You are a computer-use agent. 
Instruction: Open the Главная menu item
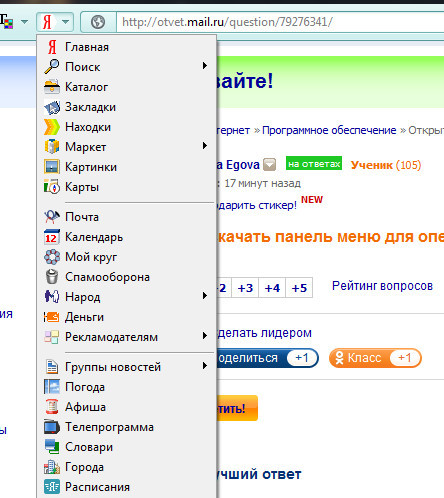127,47
